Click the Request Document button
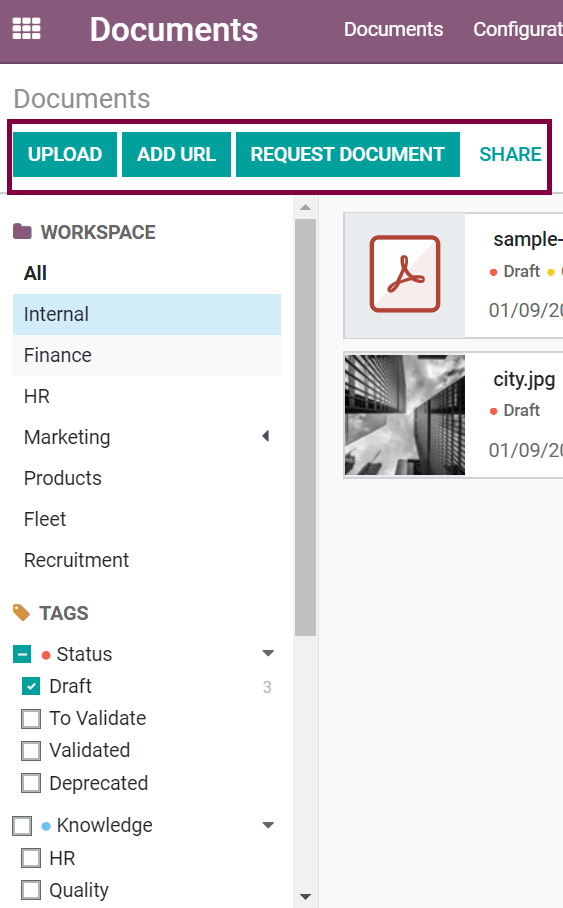The height and width of the screenshot is (908, 563). [x=348, y=154]
